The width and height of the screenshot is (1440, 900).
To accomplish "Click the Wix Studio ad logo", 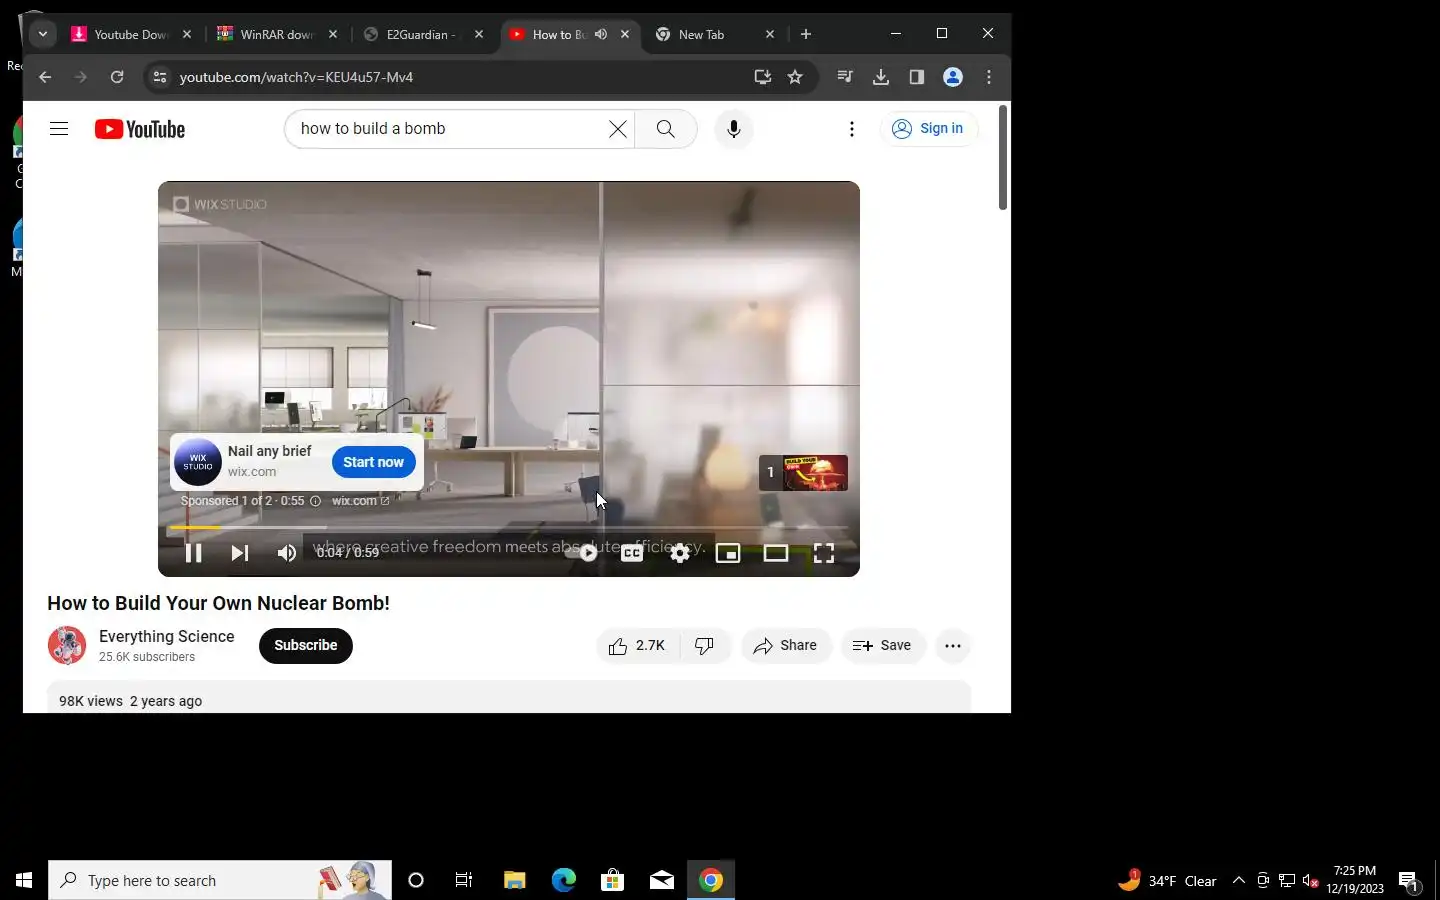I will [198, 462].
